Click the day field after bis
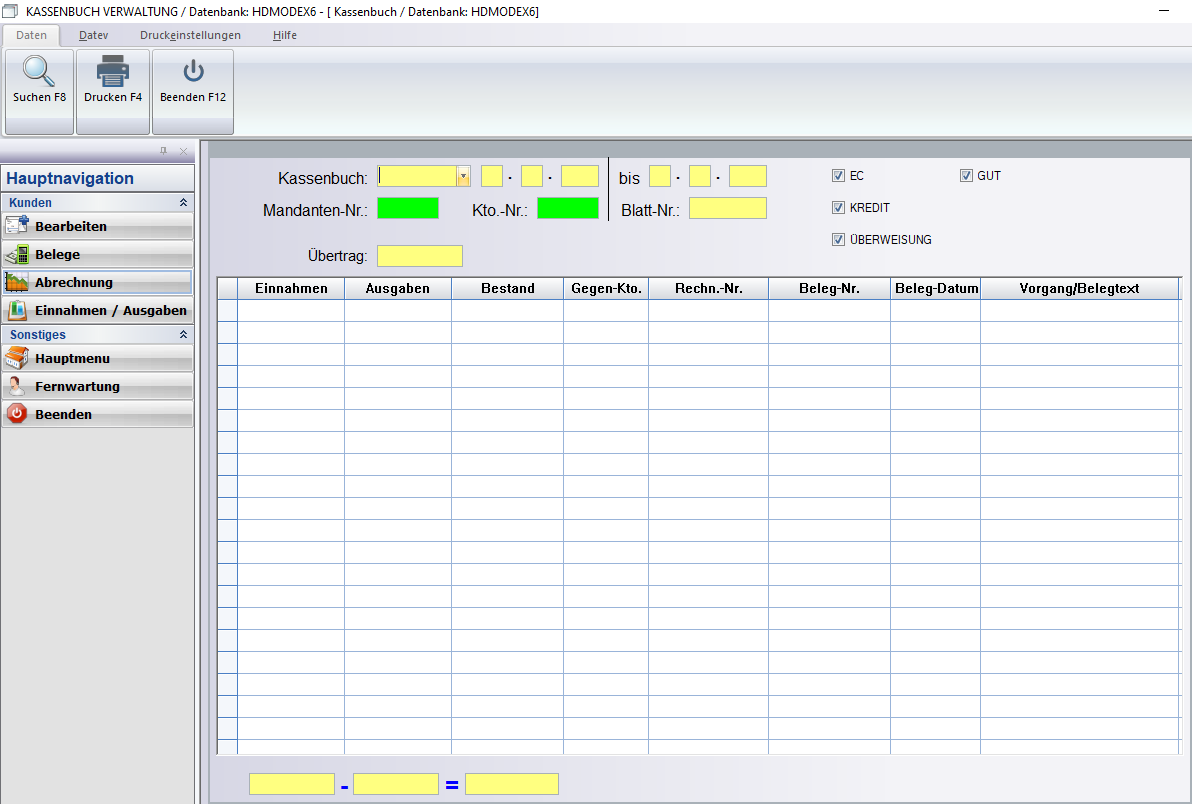 (x=660, y=176)
